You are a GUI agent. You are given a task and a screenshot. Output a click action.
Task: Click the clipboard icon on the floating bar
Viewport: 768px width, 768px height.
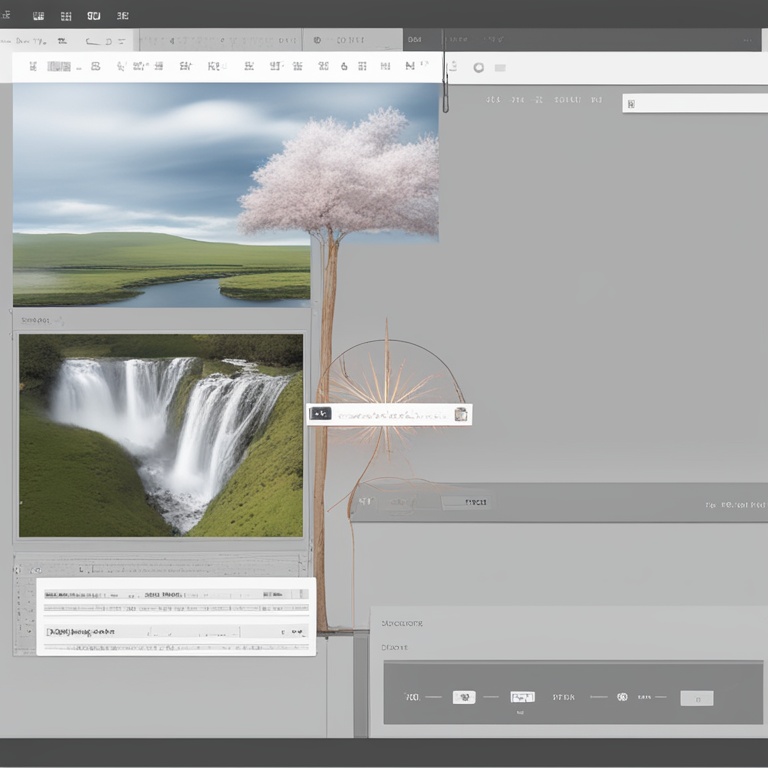coord(460,414)
